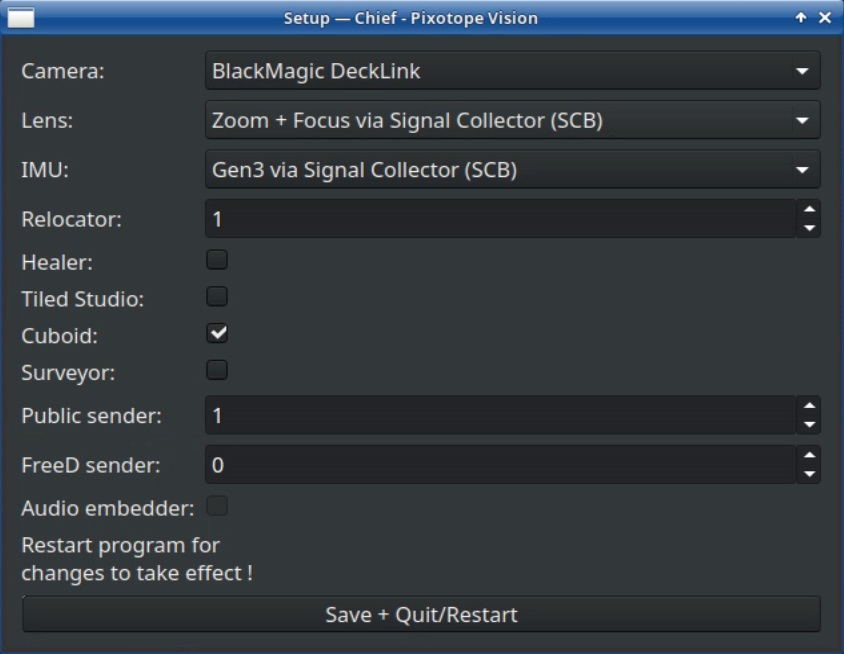
Task: Enable the Healer checkbox
Action: (217, 260)
